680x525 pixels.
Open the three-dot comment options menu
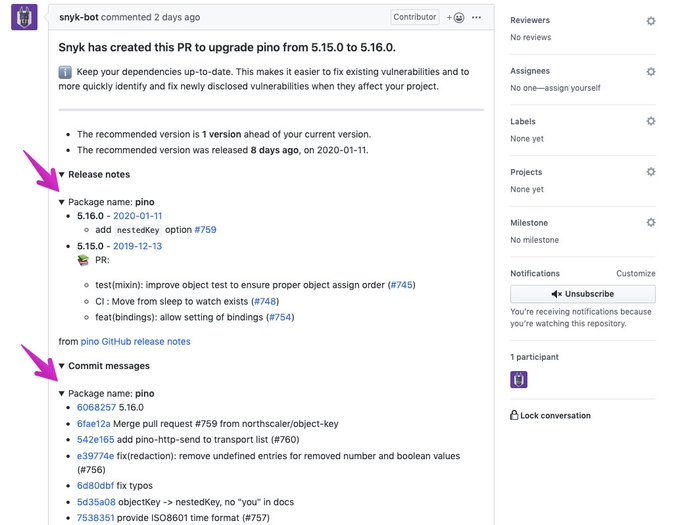coord(477,18)
